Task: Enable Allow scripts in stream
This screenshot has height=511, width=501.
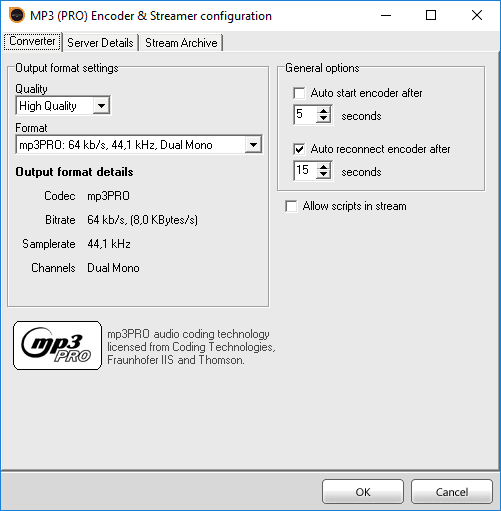Action: [x=291, y=206]
